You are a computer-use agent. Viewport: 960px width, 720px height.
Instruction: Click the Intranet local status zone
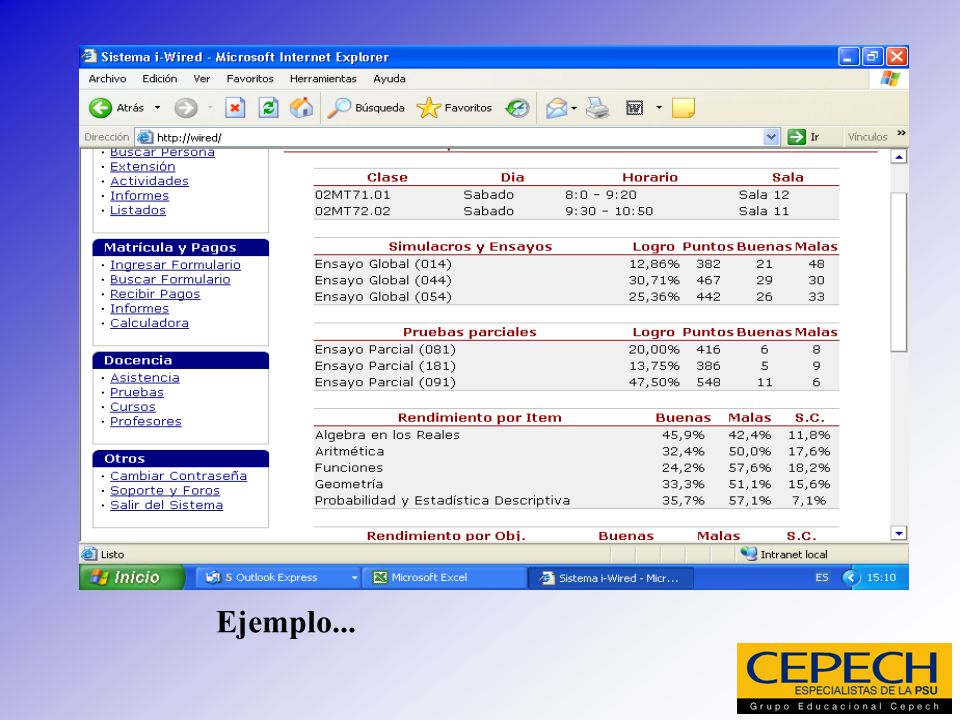point(784,554)
